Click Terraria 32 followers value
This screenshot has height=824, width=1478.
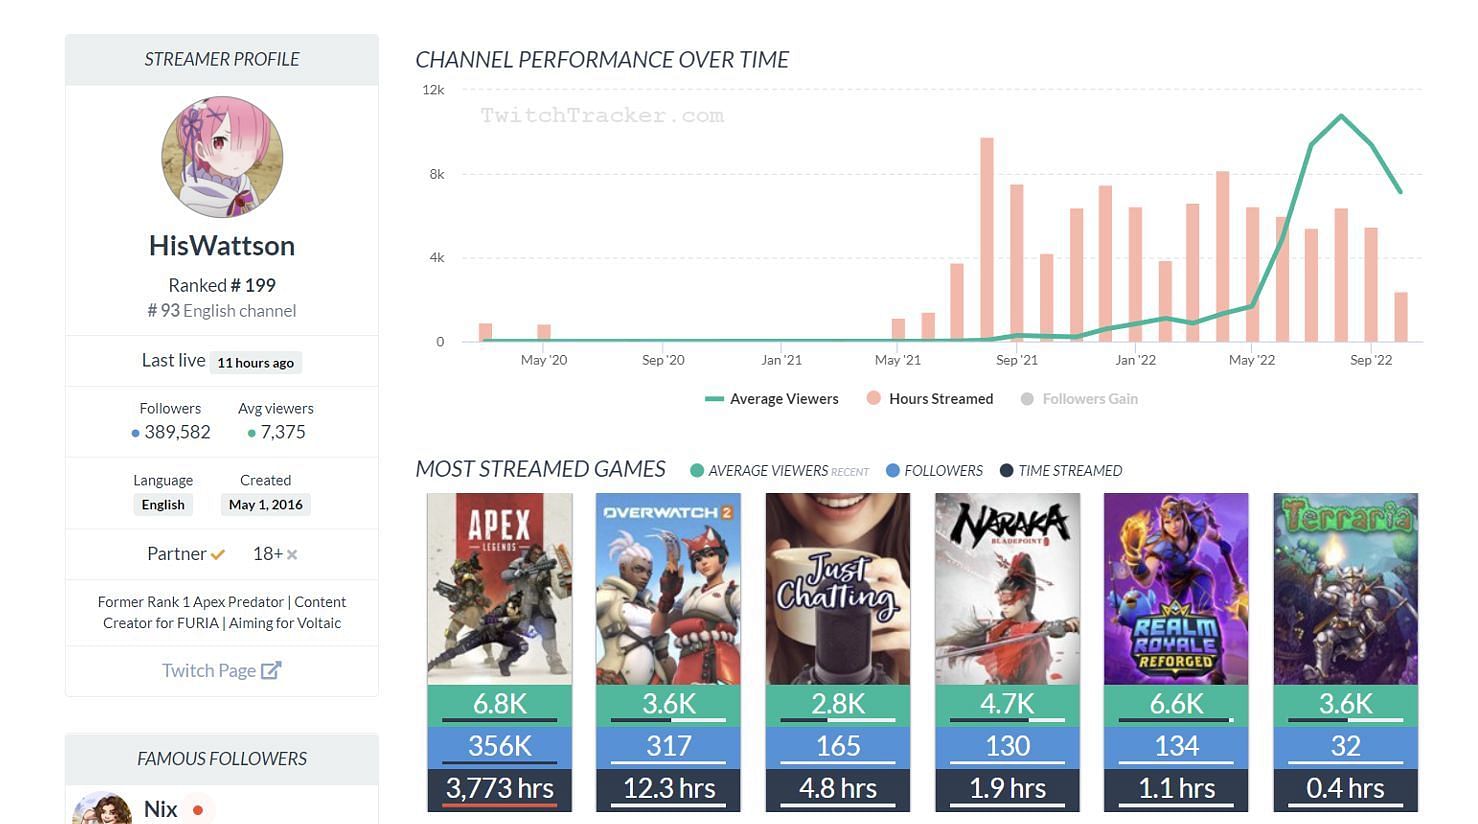pyautogui.click(x=1346, y=746)
